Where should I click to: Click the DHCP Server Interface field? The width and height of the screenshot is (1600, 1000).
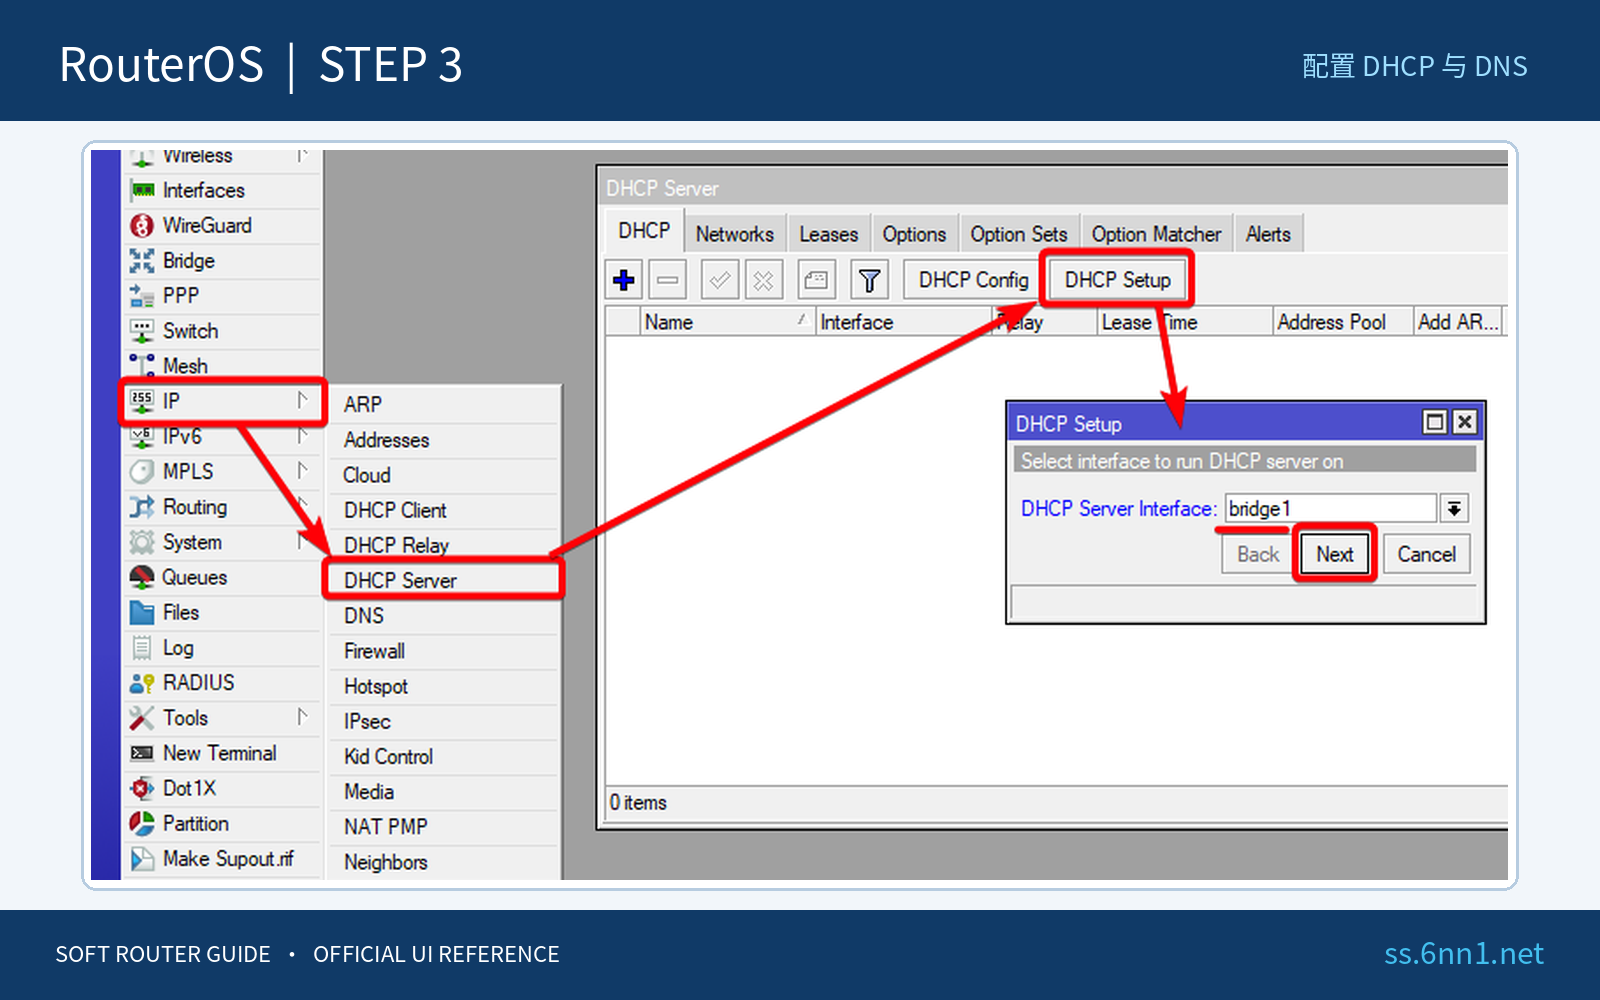pyautogui.click(x=1331, y=509)
